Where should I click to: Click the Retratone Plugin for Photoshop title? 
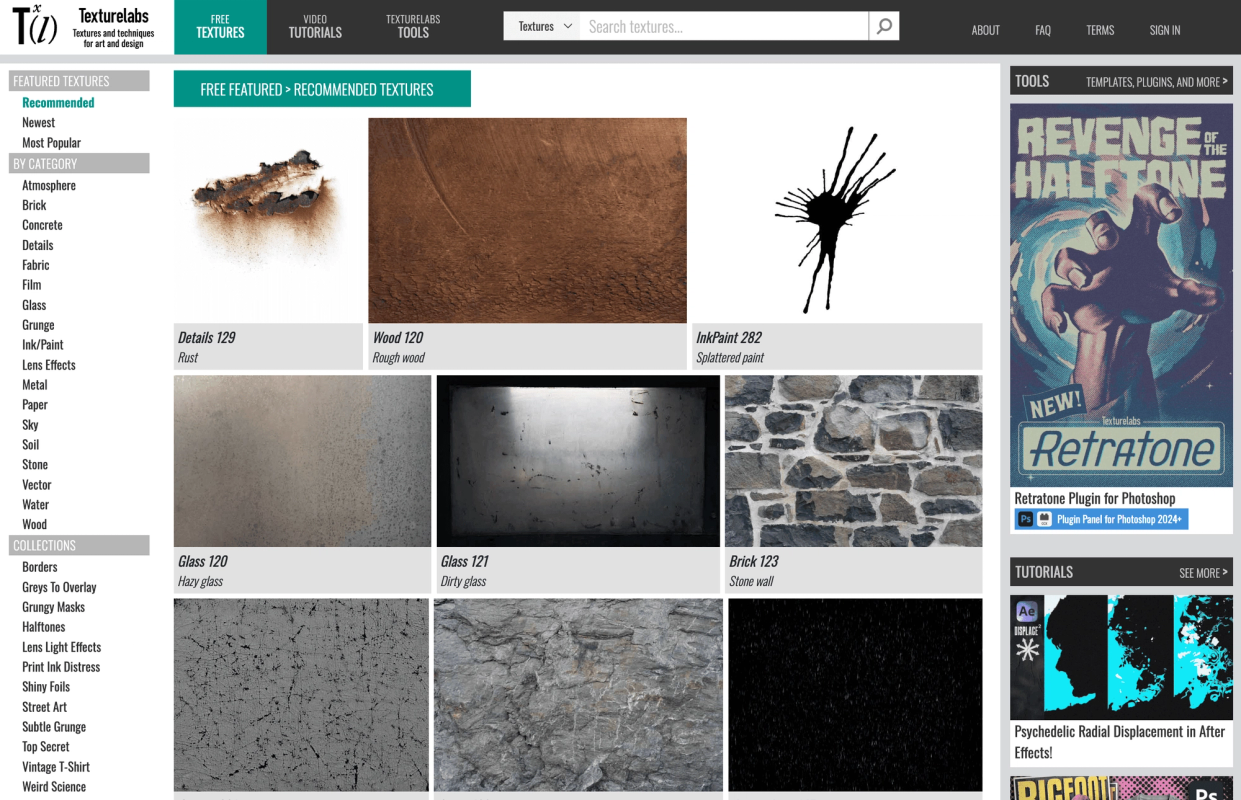click(x=1095, y=498)
